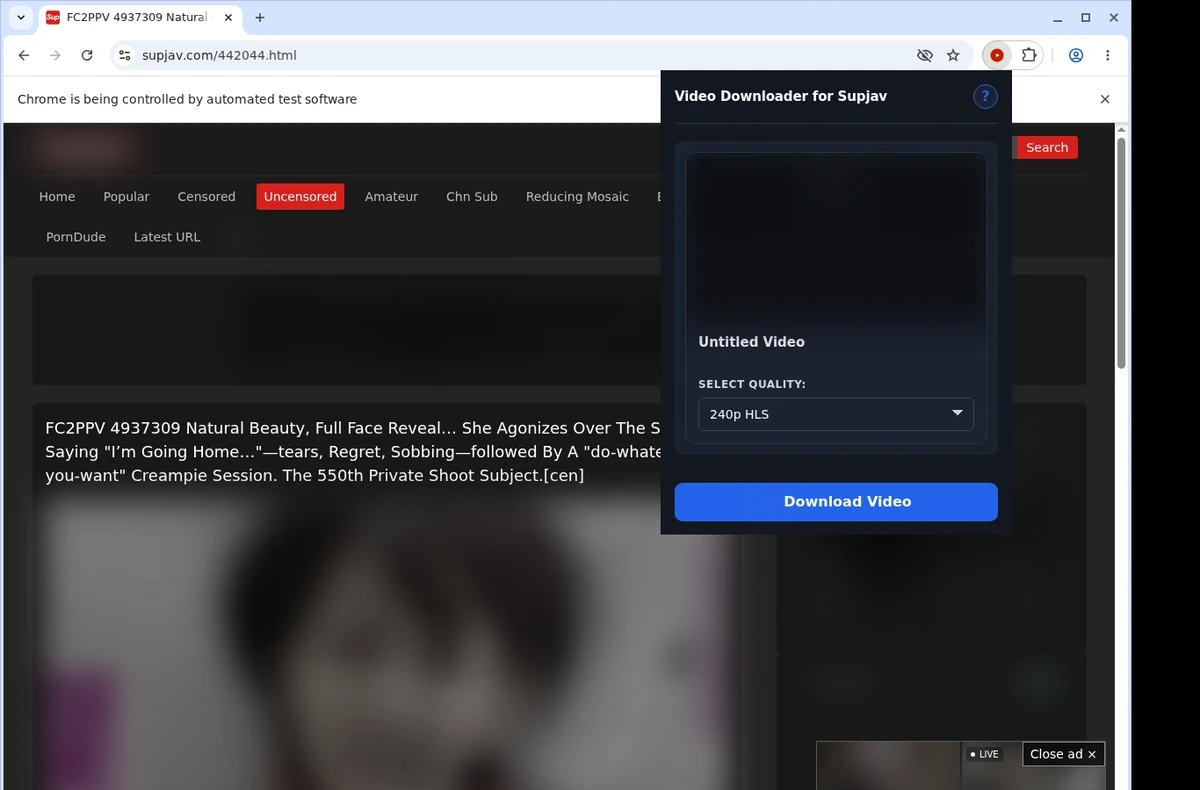View site information icon

coord(123,56)
